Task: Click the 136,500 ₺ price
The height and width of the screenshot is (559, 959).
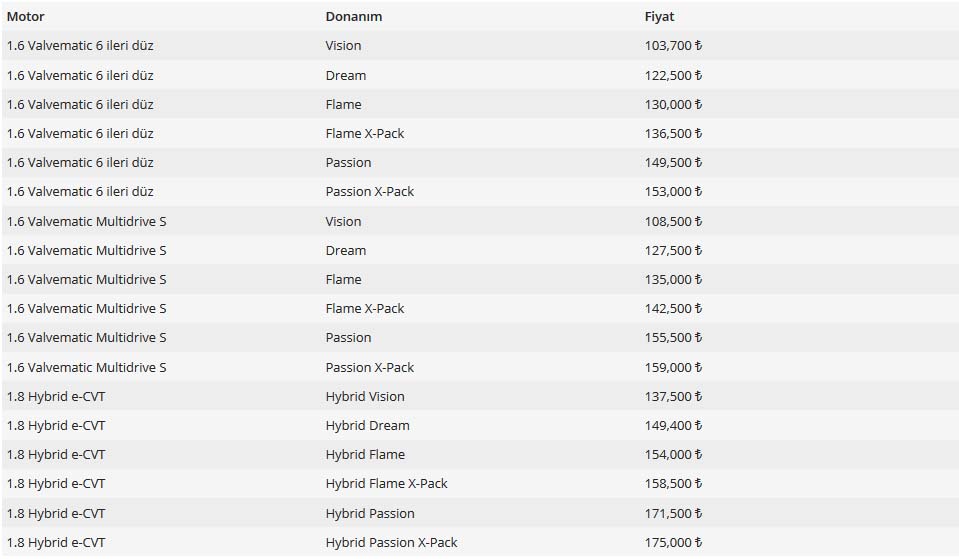Action: pyautogui.click(x=673, y=133)
